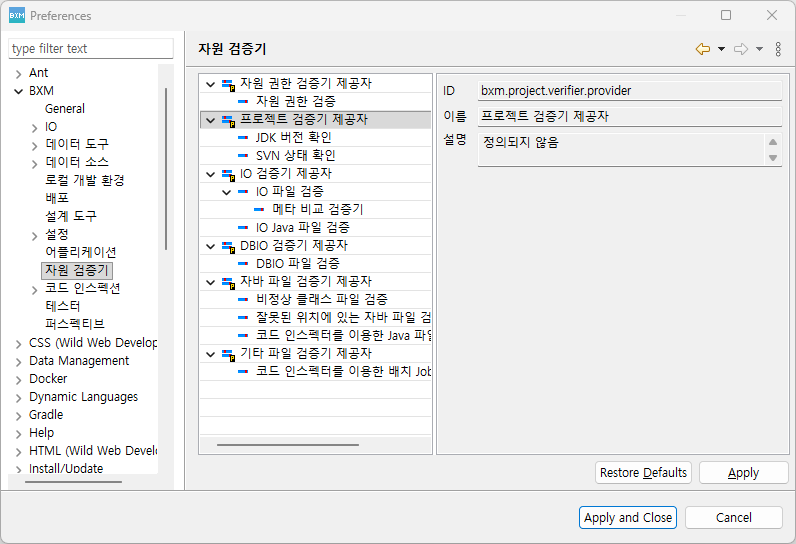
Task: Collapse the IO 파일 검증 node
Action: click(227, 192)
